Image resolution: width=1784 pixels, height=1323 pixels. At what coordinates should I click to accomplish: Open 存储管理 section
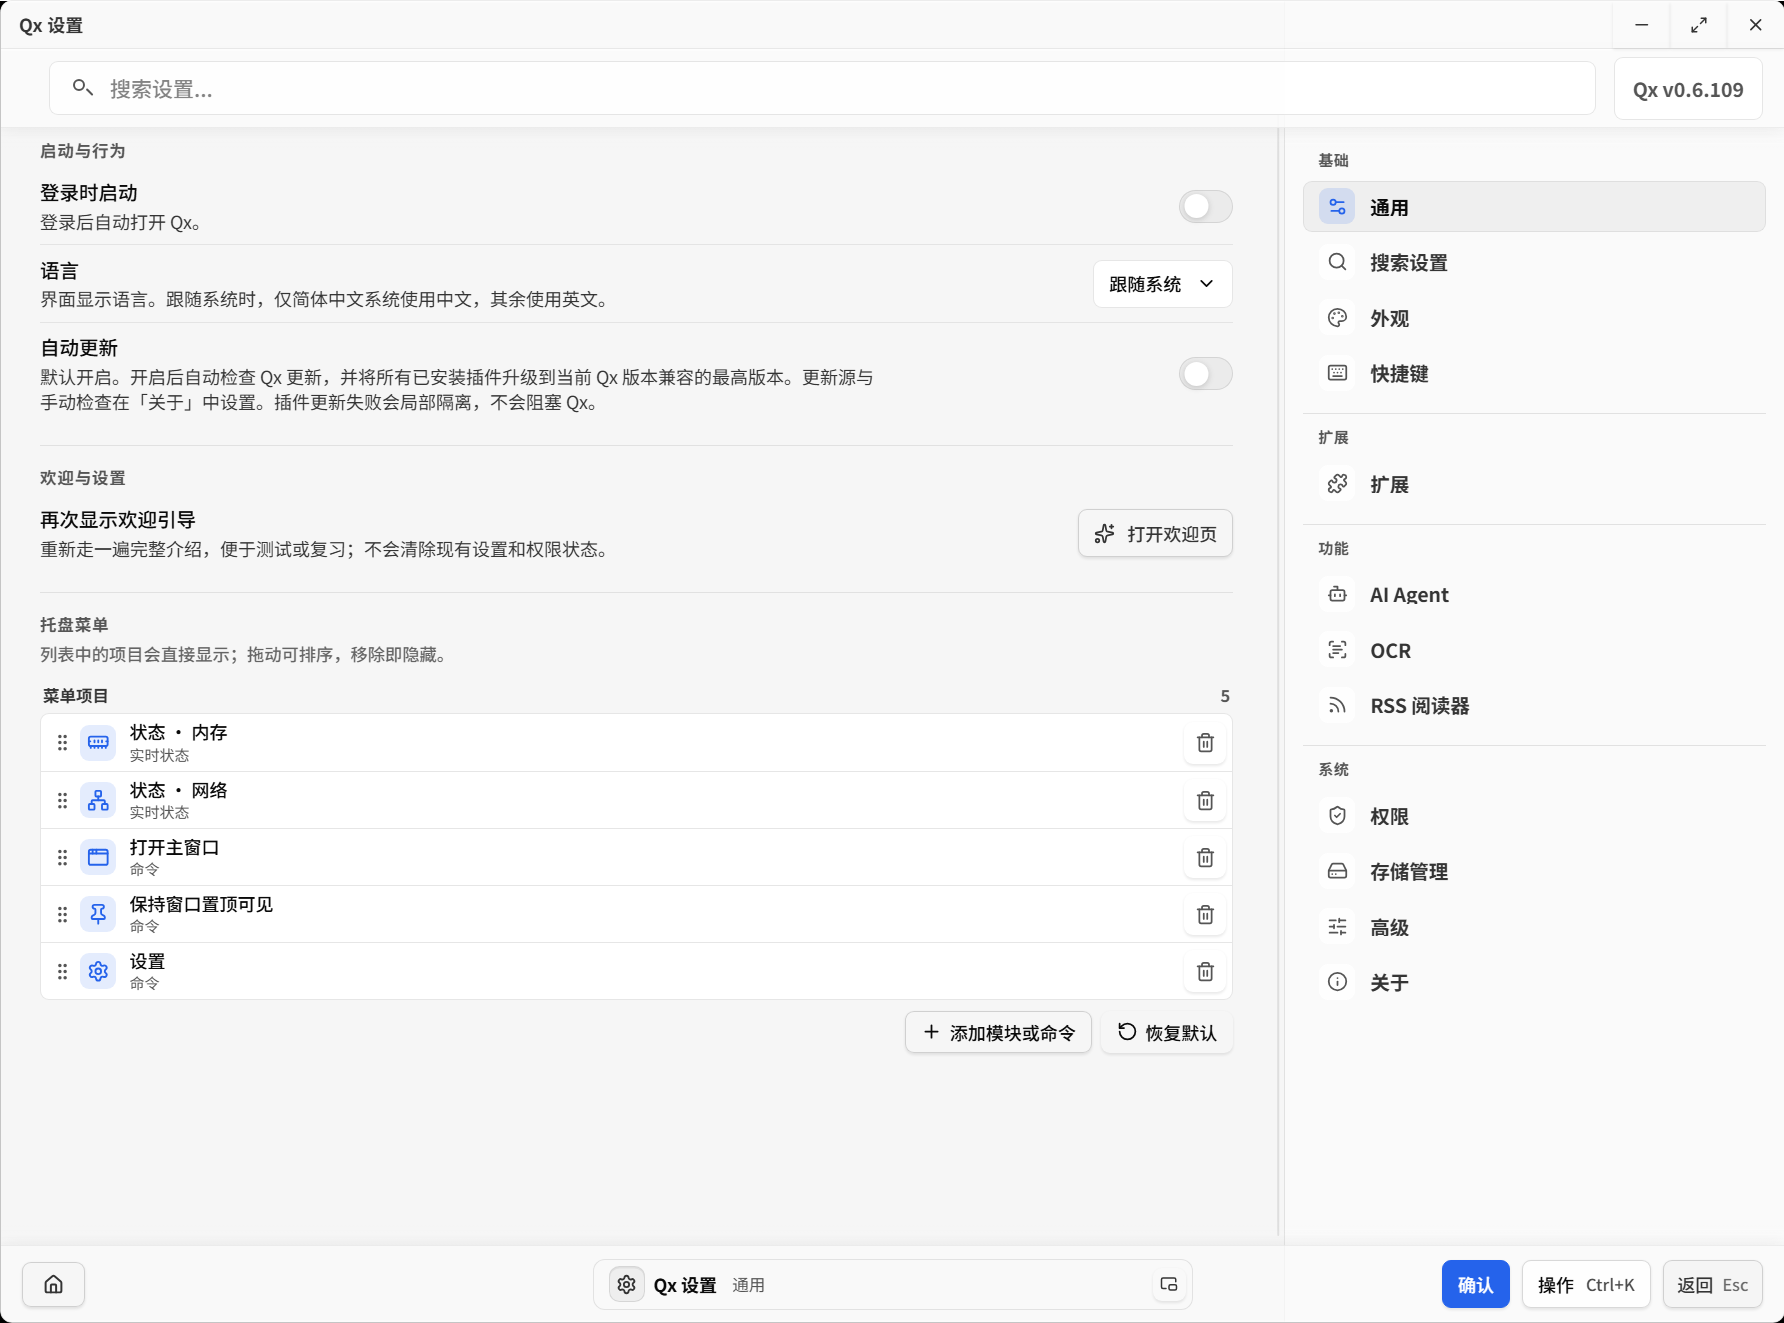(x=1534, y=872)
